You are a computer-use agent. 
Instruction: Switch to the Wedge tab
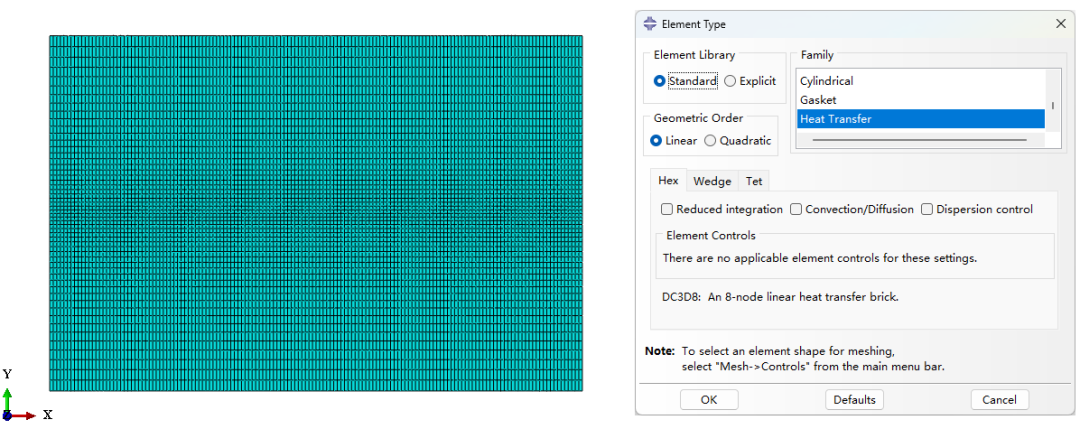pyautogui.click(x=712, y=181)
